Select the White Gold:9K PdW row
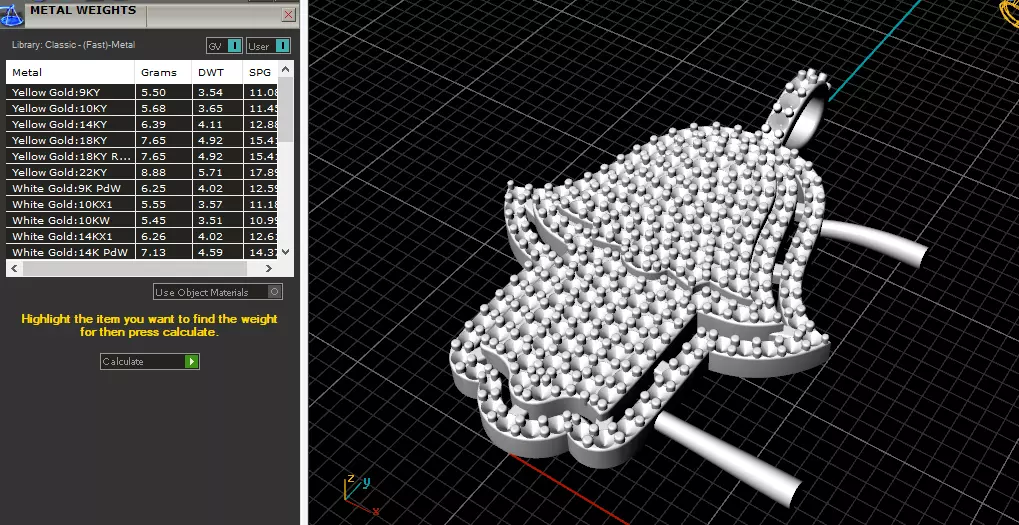Screen dimensions: 1019x525 [142, 188]
